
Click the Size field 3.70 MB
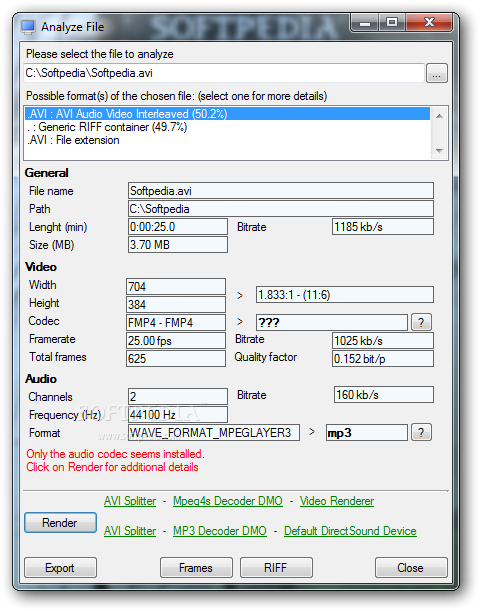click(x=178, y=245)
